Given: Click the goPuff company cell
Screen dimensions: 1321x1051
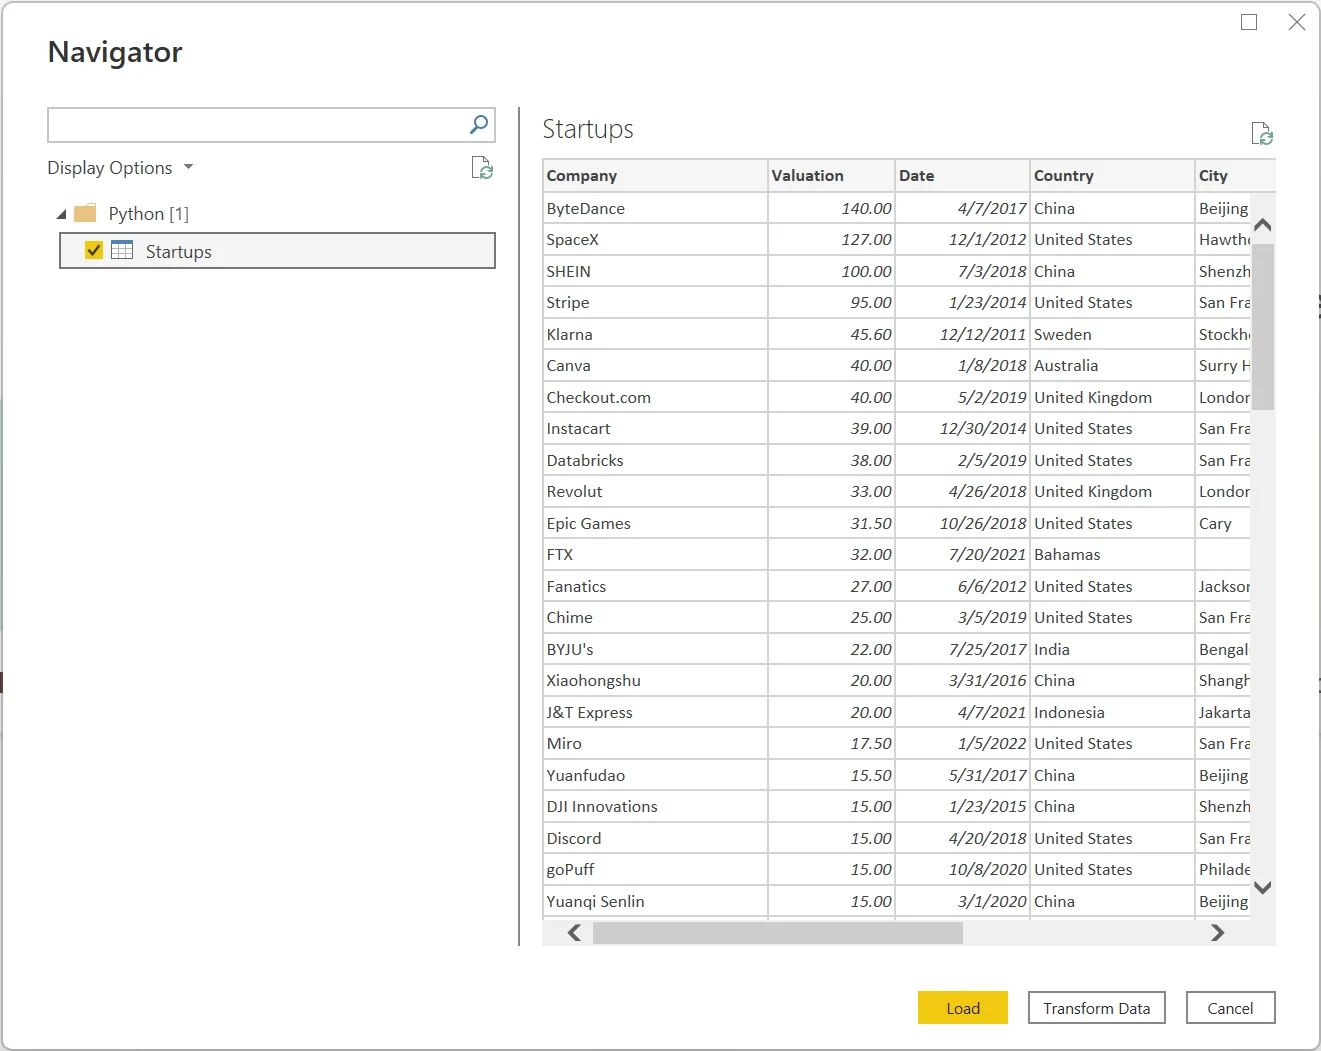Looking at the screenshot, I should tap(655, 870).
